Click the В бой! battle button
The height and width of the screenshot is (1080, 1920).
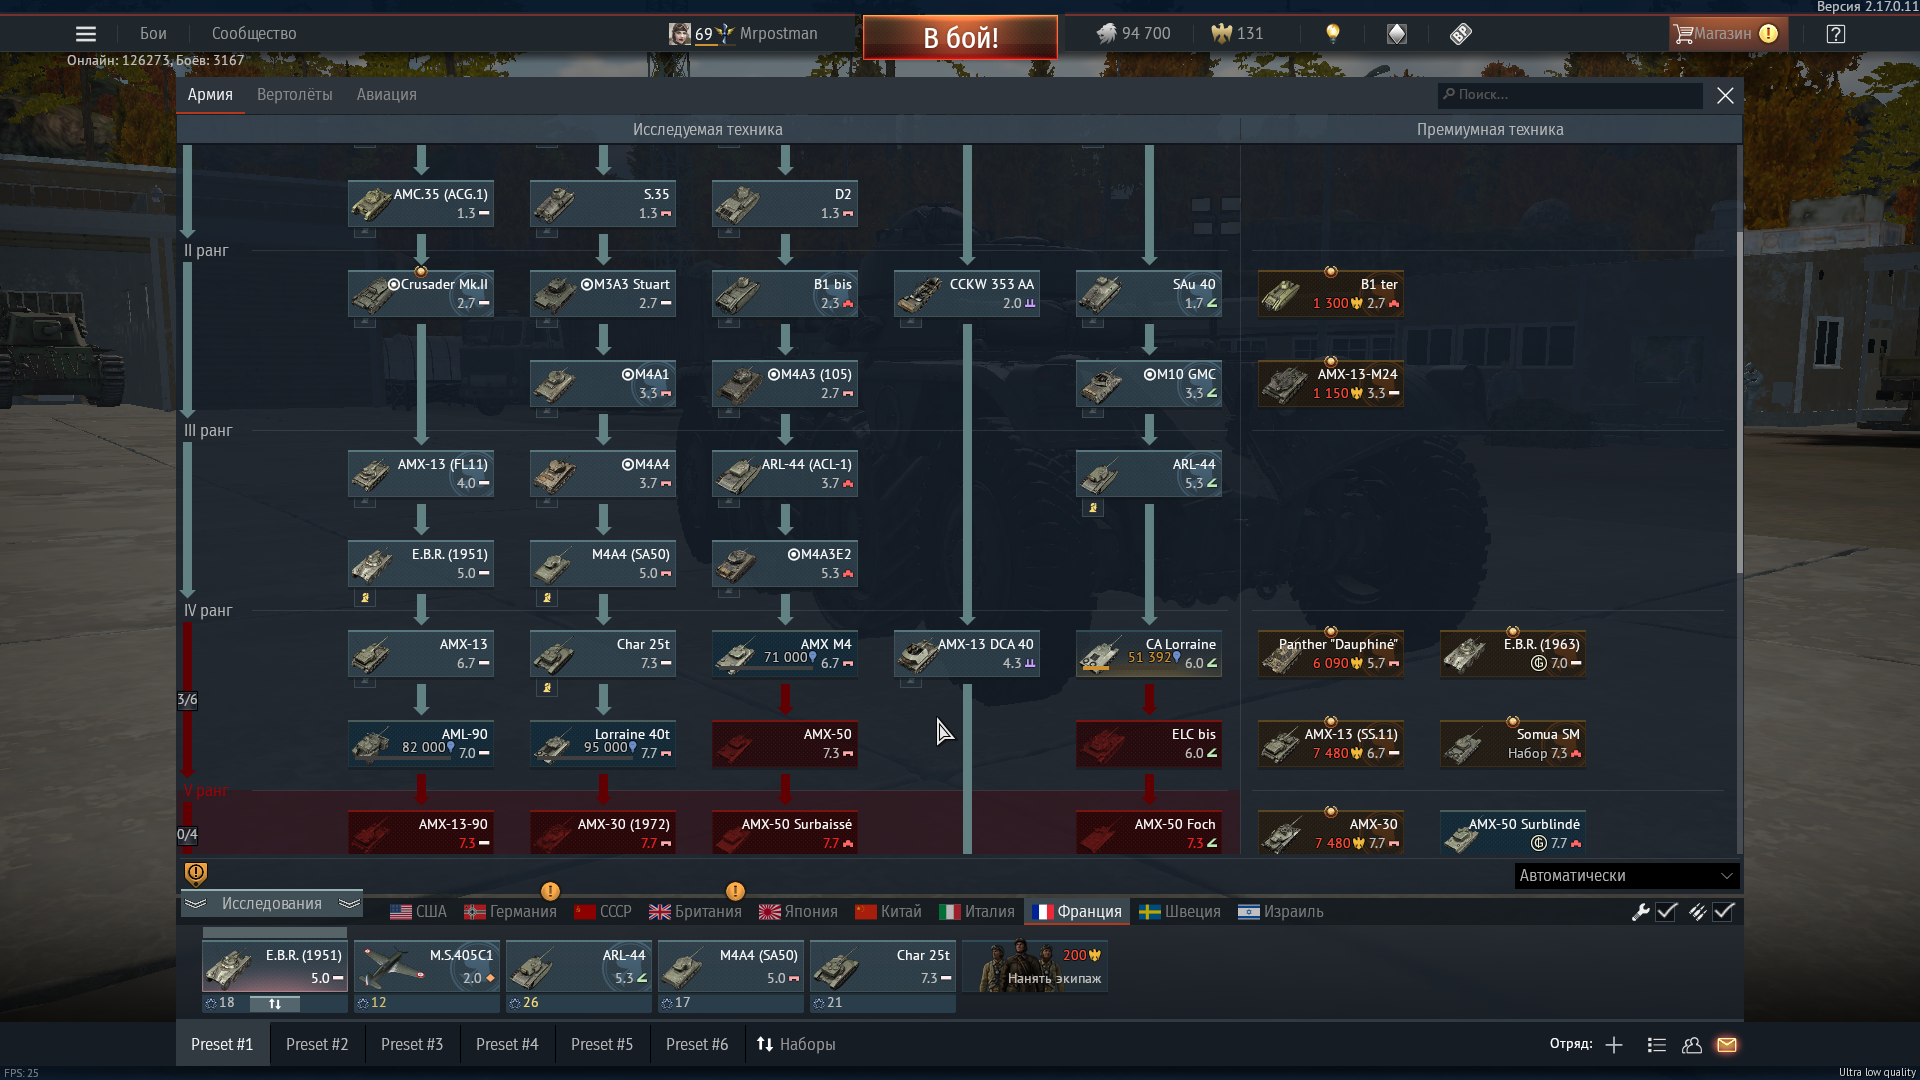(x=960, y=38)
